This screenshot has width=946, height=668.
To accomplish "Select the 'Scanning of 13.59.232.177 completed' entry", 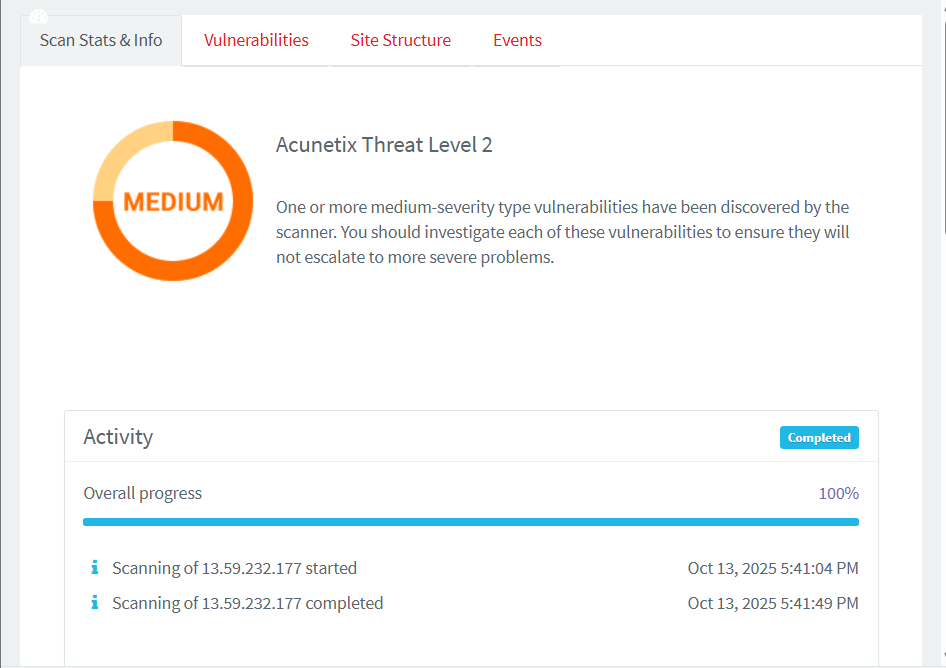I will 247,603.
